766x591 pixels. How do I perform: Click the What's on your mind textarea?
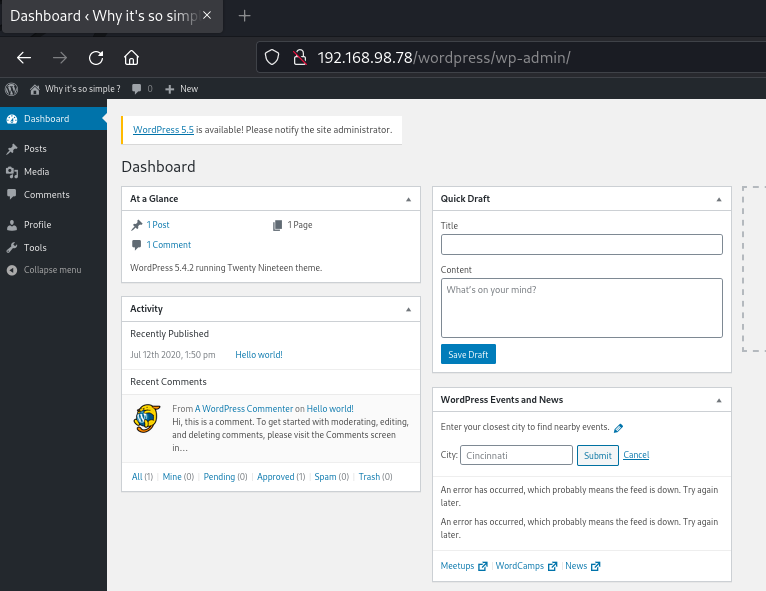point(581,308)
